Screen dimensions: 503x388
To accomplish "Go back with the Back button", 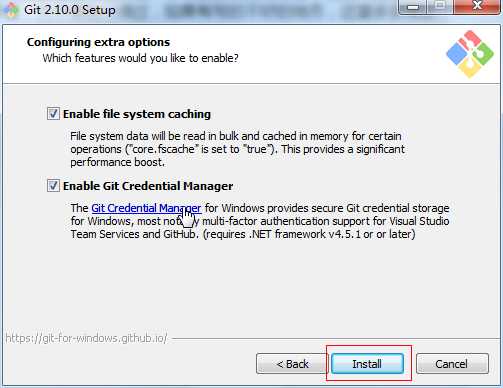I will (x=292, y=364).
